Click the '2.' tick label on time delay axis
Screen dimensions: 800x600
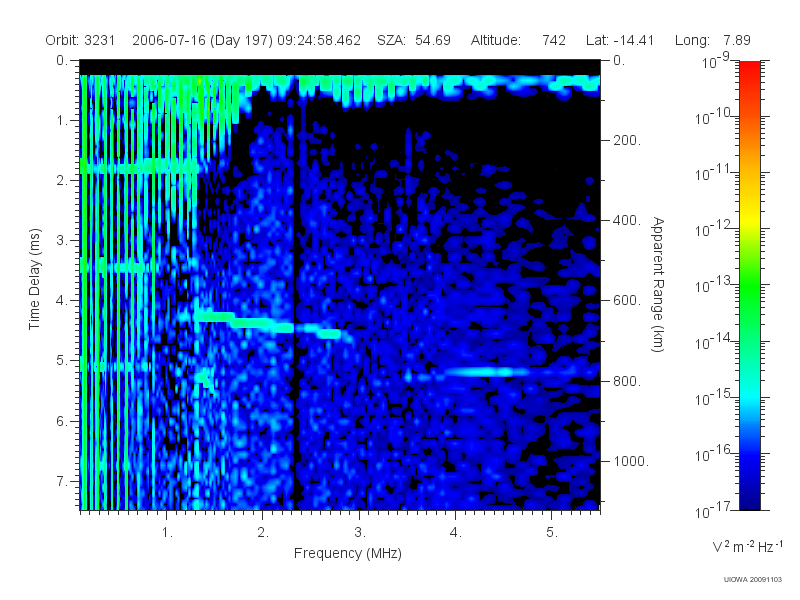(62, 181)
